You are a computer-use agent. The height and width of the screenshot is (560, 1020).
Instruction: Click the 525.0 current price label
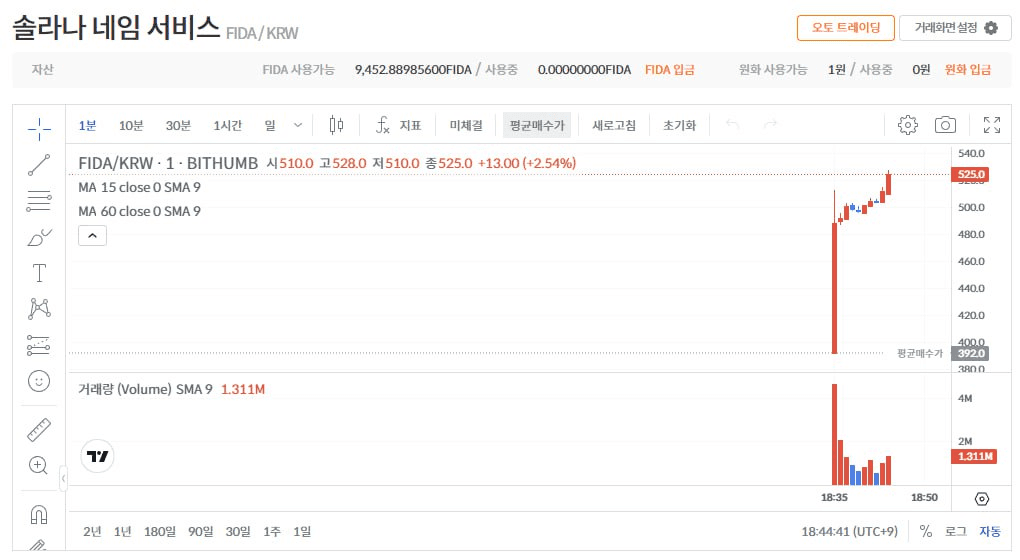click(x=970, y=174)
